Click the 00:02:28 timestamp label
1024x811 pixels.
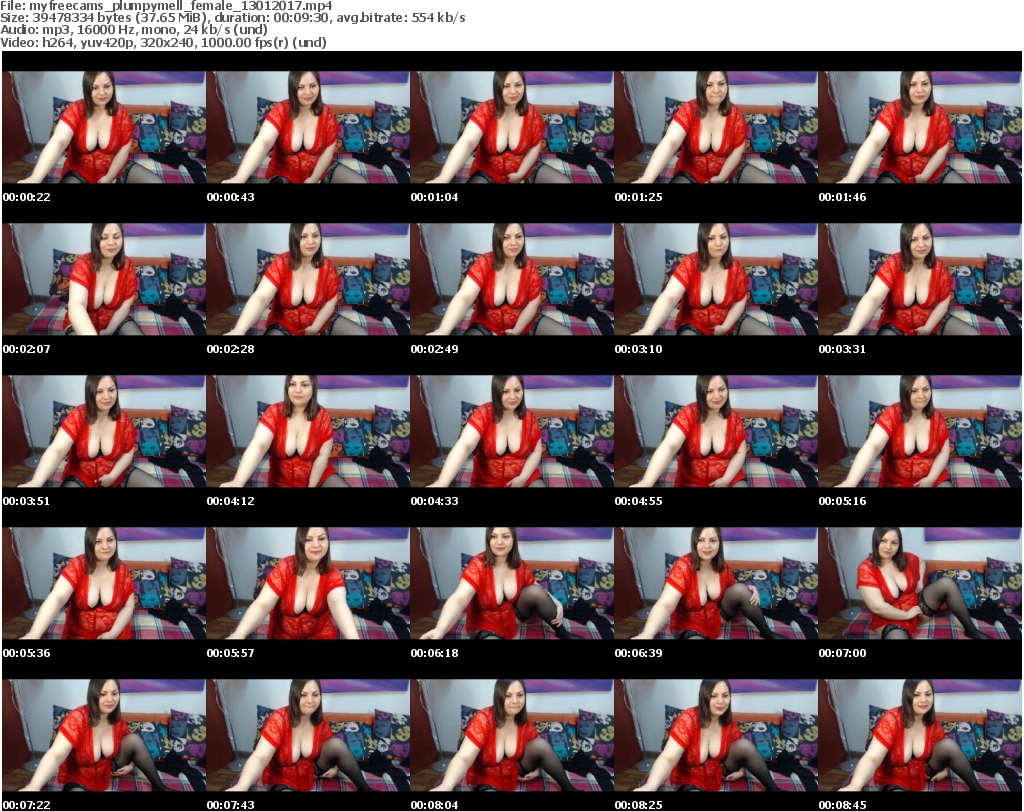pyautogui.click(x=231, y=349)
